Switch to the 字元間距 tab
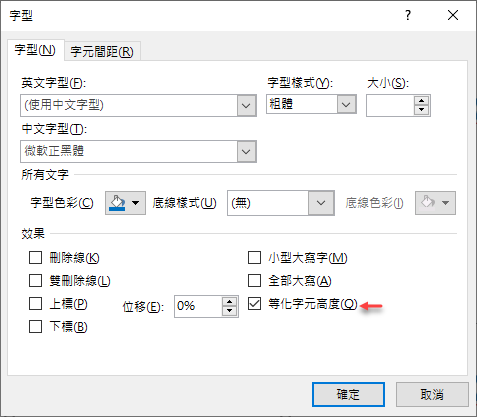 coord(102,51)
